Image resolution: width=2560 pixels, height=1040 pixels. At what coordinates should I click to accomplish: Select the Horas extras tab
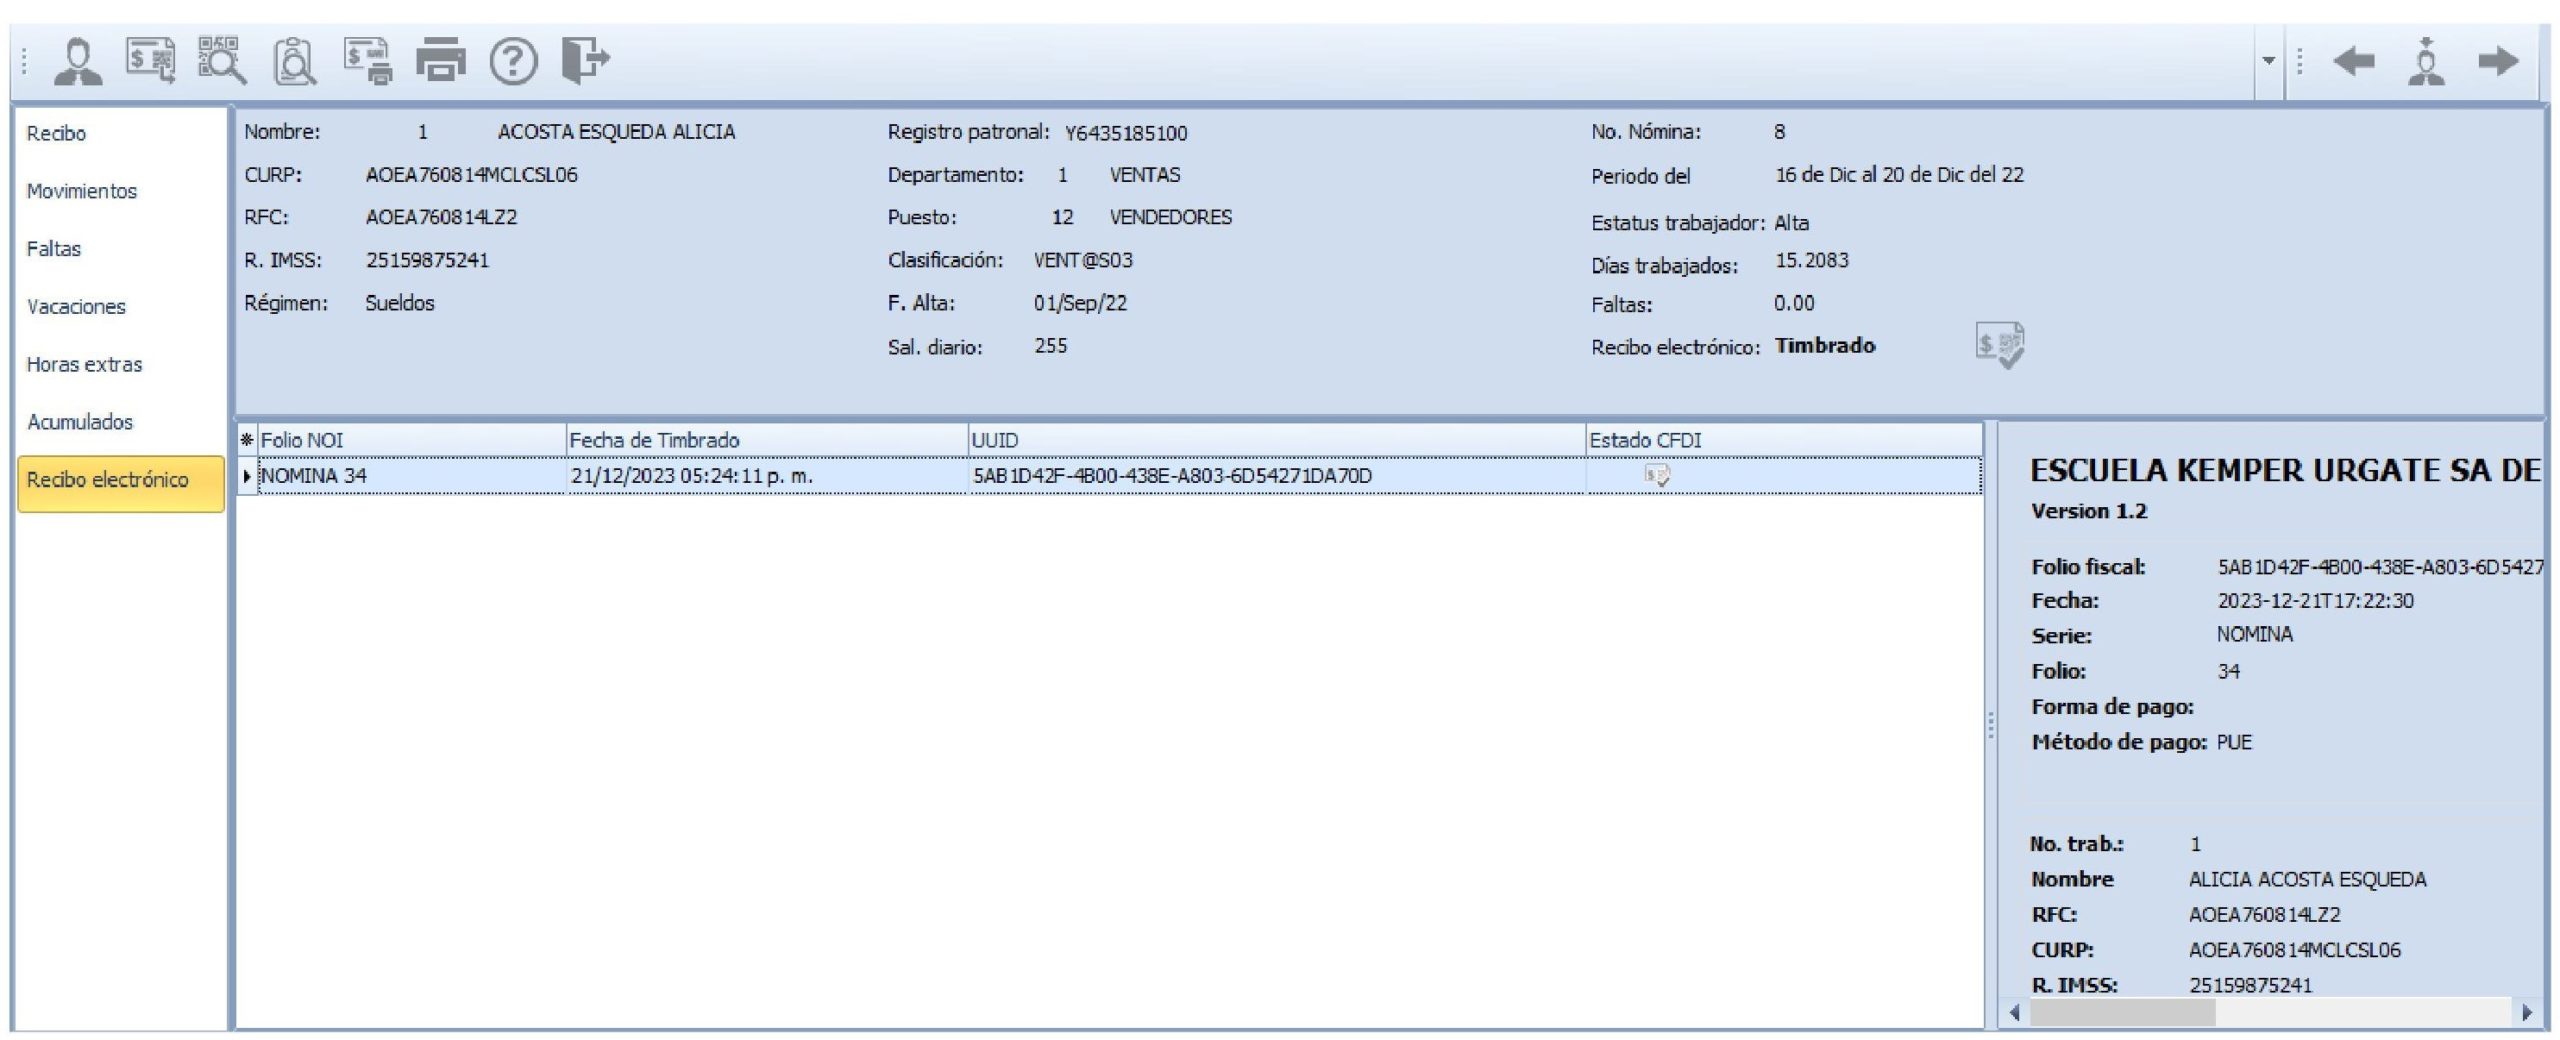coord(85,364)
